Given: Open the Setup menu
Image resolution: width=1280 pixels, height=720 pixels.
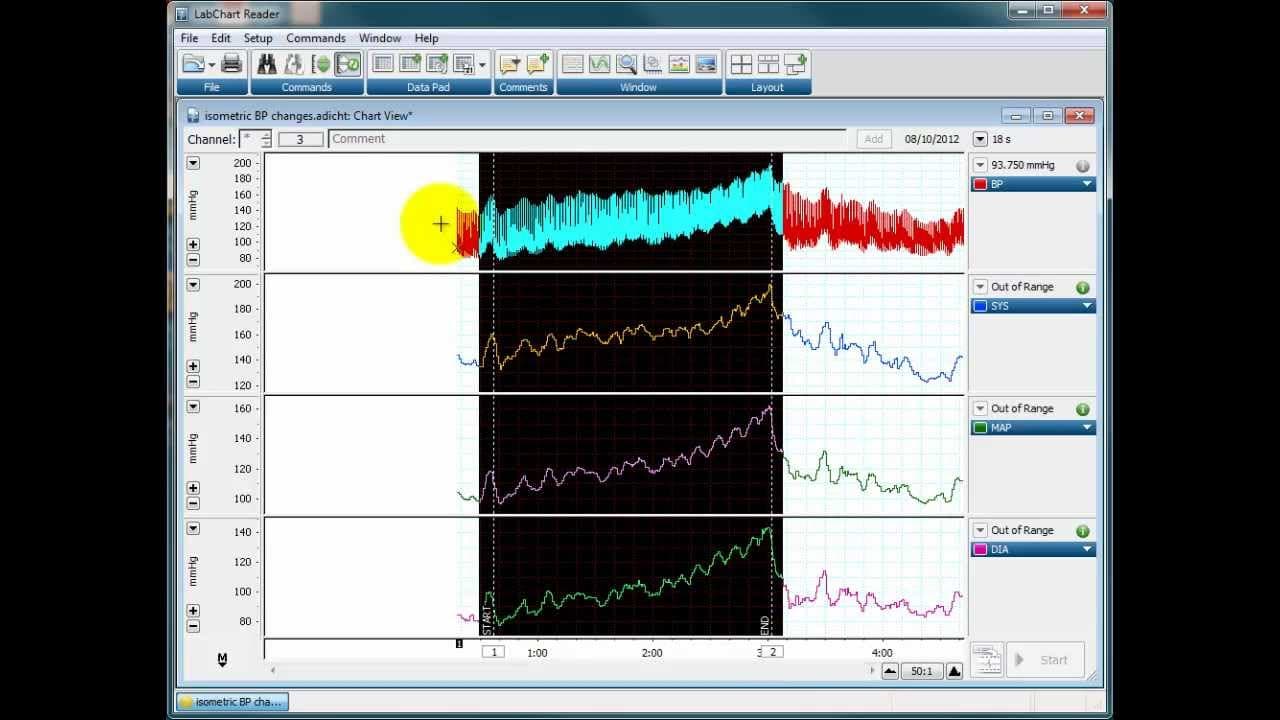Looking at the screenshot, I should click(x=258, y=38).
